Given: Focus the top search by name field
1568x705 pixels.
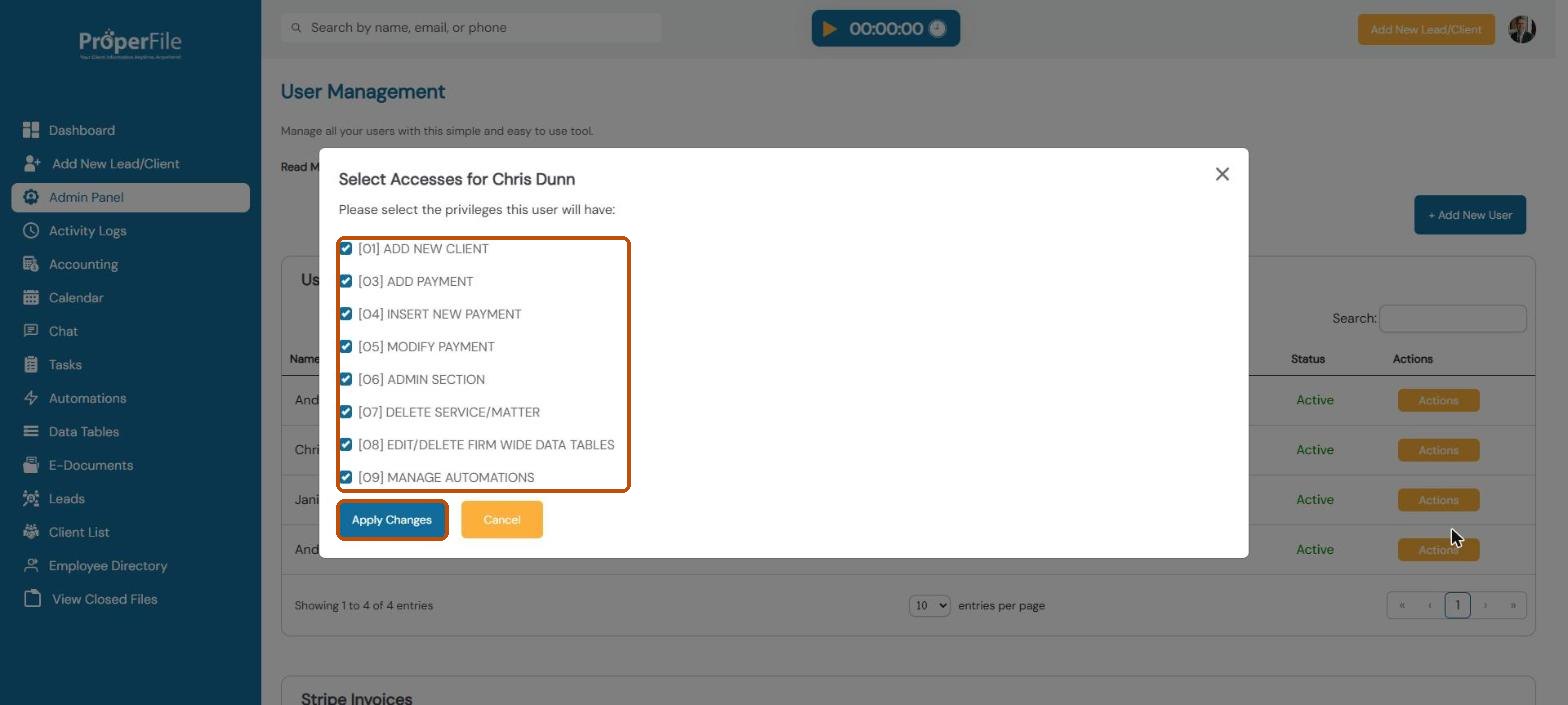Looking at the screenshot, I should pos(471,28).
